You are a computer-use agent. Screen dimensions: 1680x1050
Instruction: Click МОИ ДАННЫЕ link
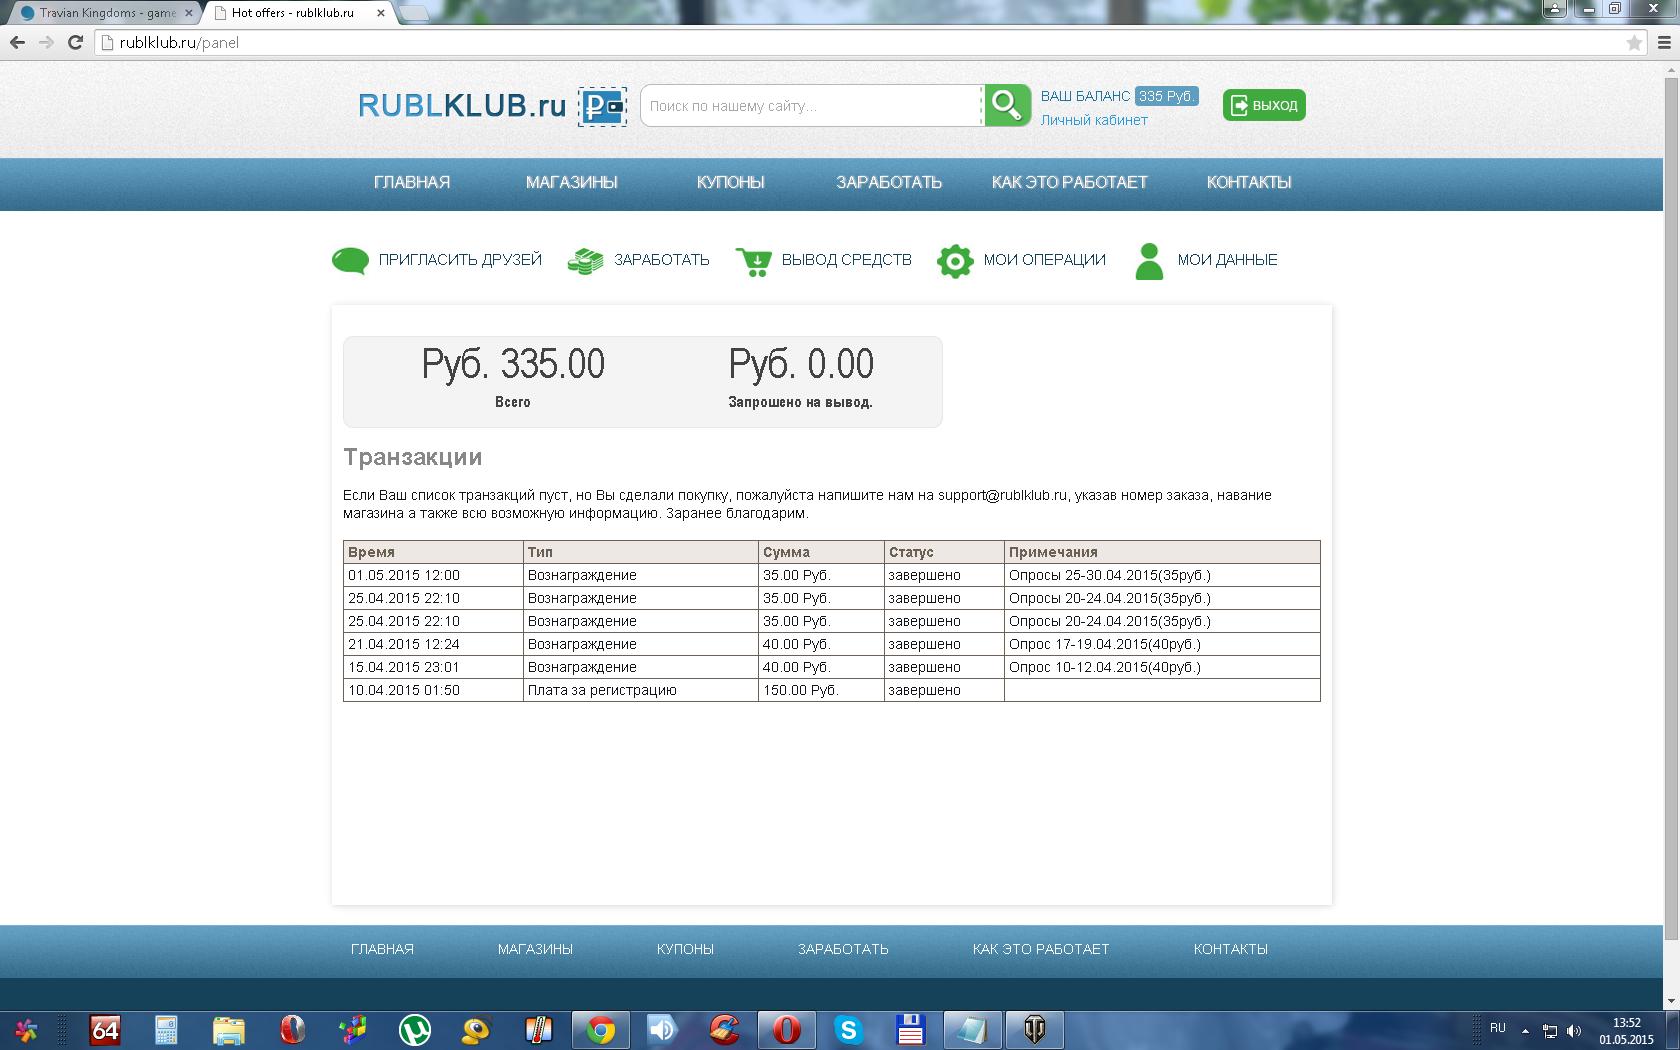(x=1228, y=260)
